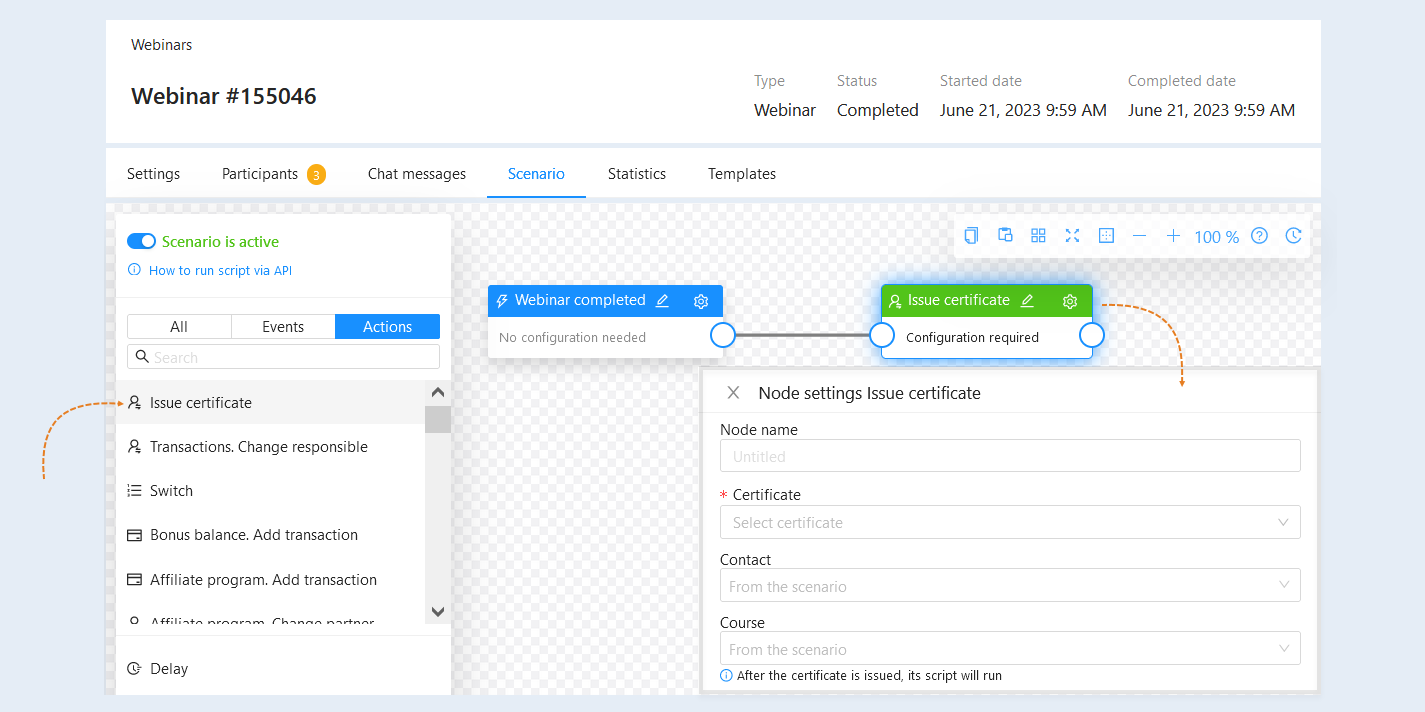Open history via the clock arrow icon
This screenshot has width=1425, height=712.
point(1293,236)
